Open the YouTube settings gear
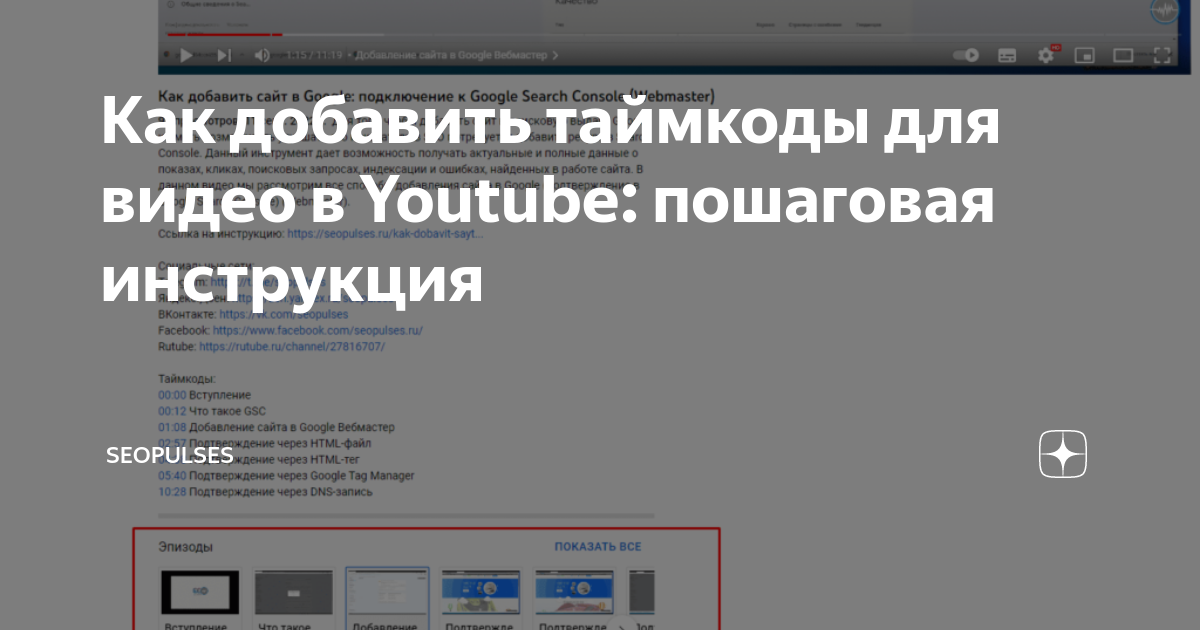Image resolution: width=1200 pixels, height=630 pixels. tap(1045, 55)
